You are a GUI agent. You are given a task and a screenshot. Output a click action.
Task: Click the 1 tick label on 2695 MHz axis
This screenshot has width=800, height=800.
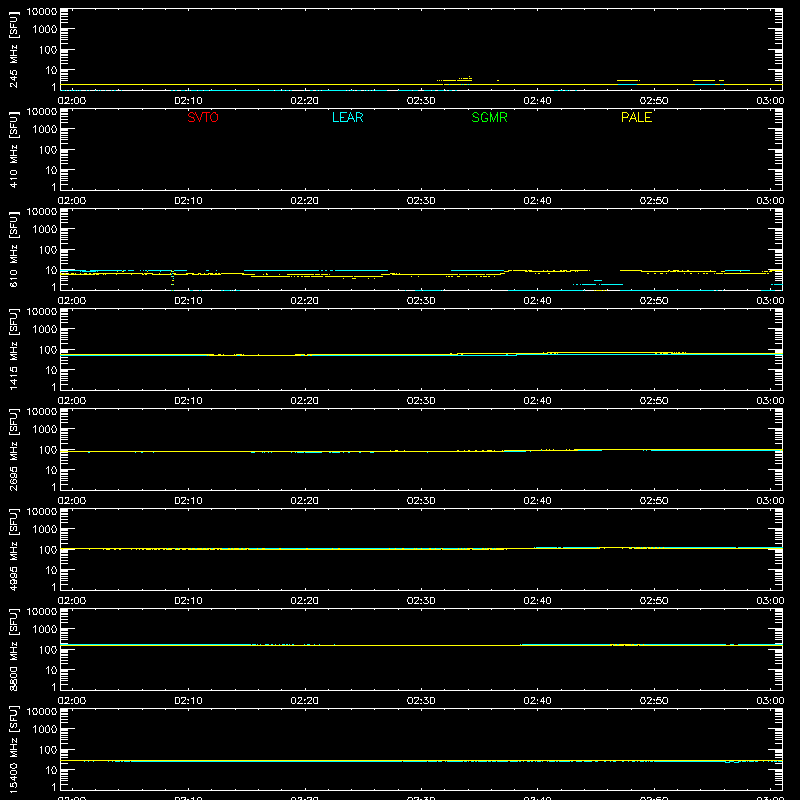click(x=54, y=487)
